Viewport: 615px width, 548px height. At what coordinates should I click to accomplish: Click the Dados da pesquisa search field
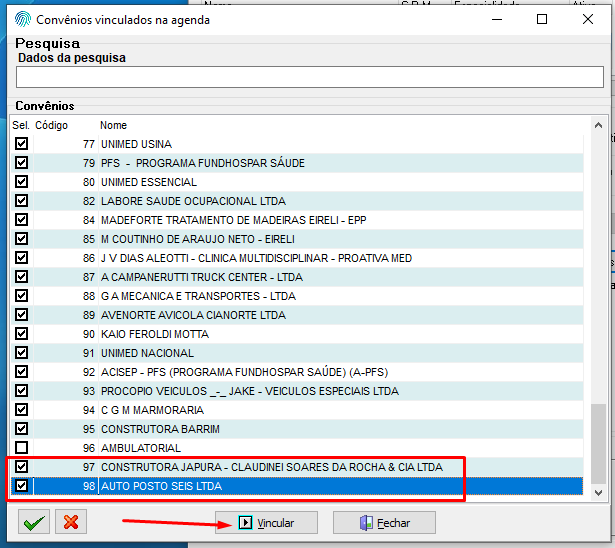point(310,77)
